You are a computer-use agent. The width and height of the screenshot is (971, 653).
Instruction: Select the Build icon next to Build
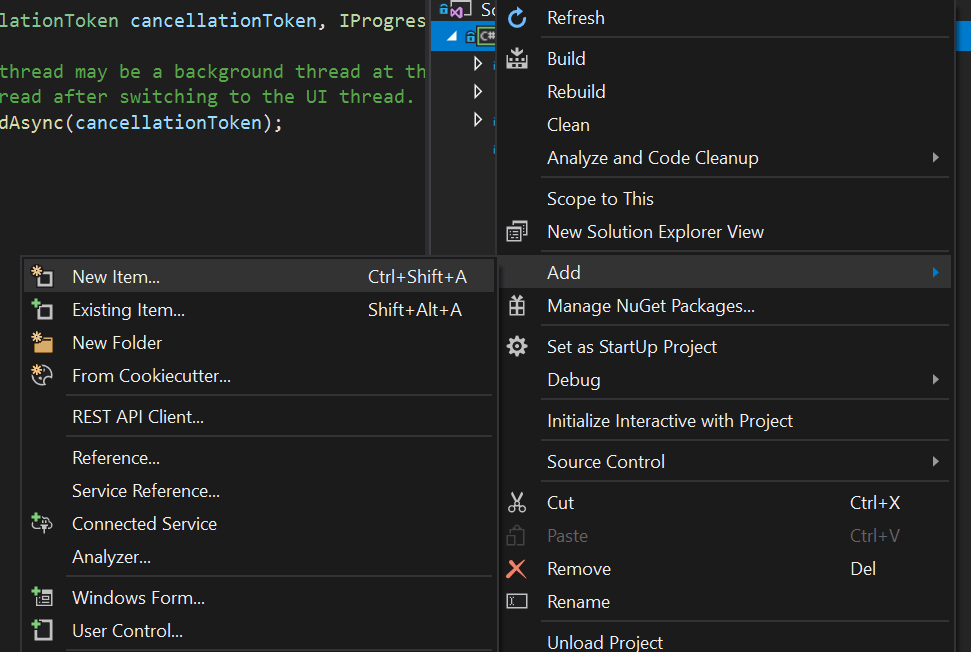tap(517, 58)
